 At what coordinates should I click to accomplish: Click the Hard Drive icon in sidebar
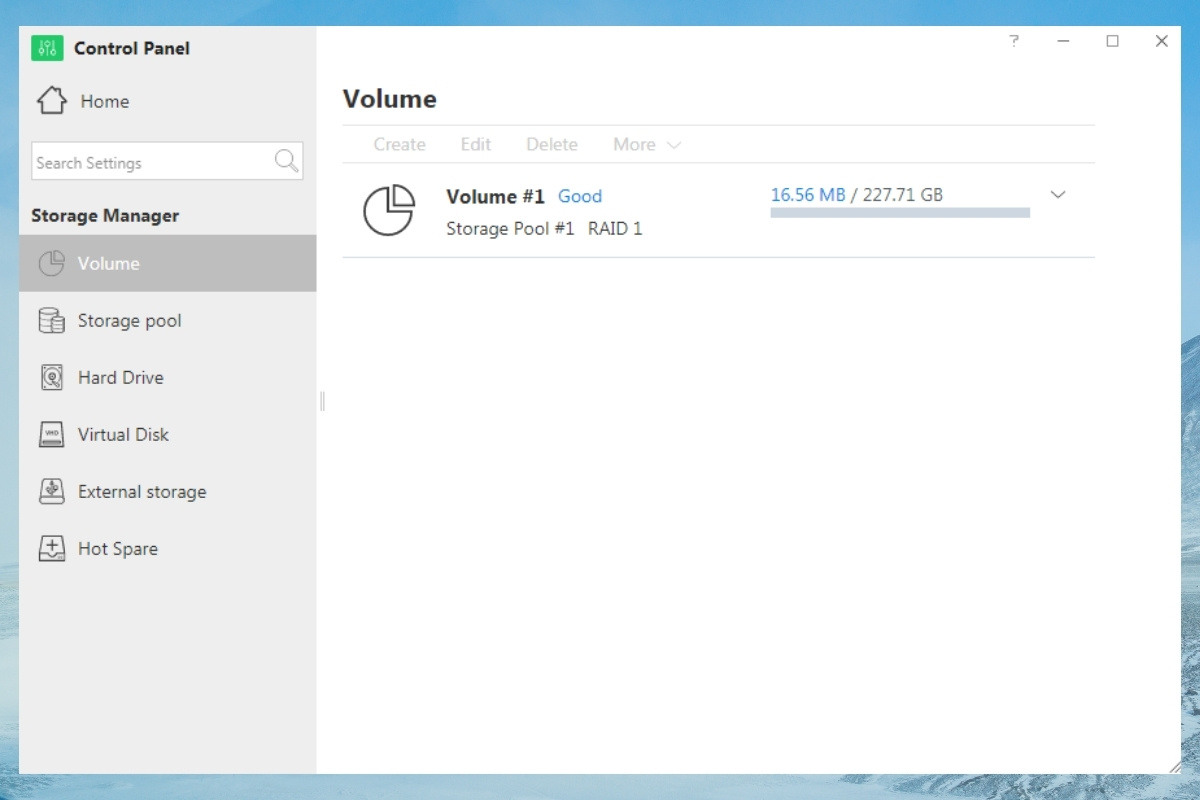click(51, 378)
